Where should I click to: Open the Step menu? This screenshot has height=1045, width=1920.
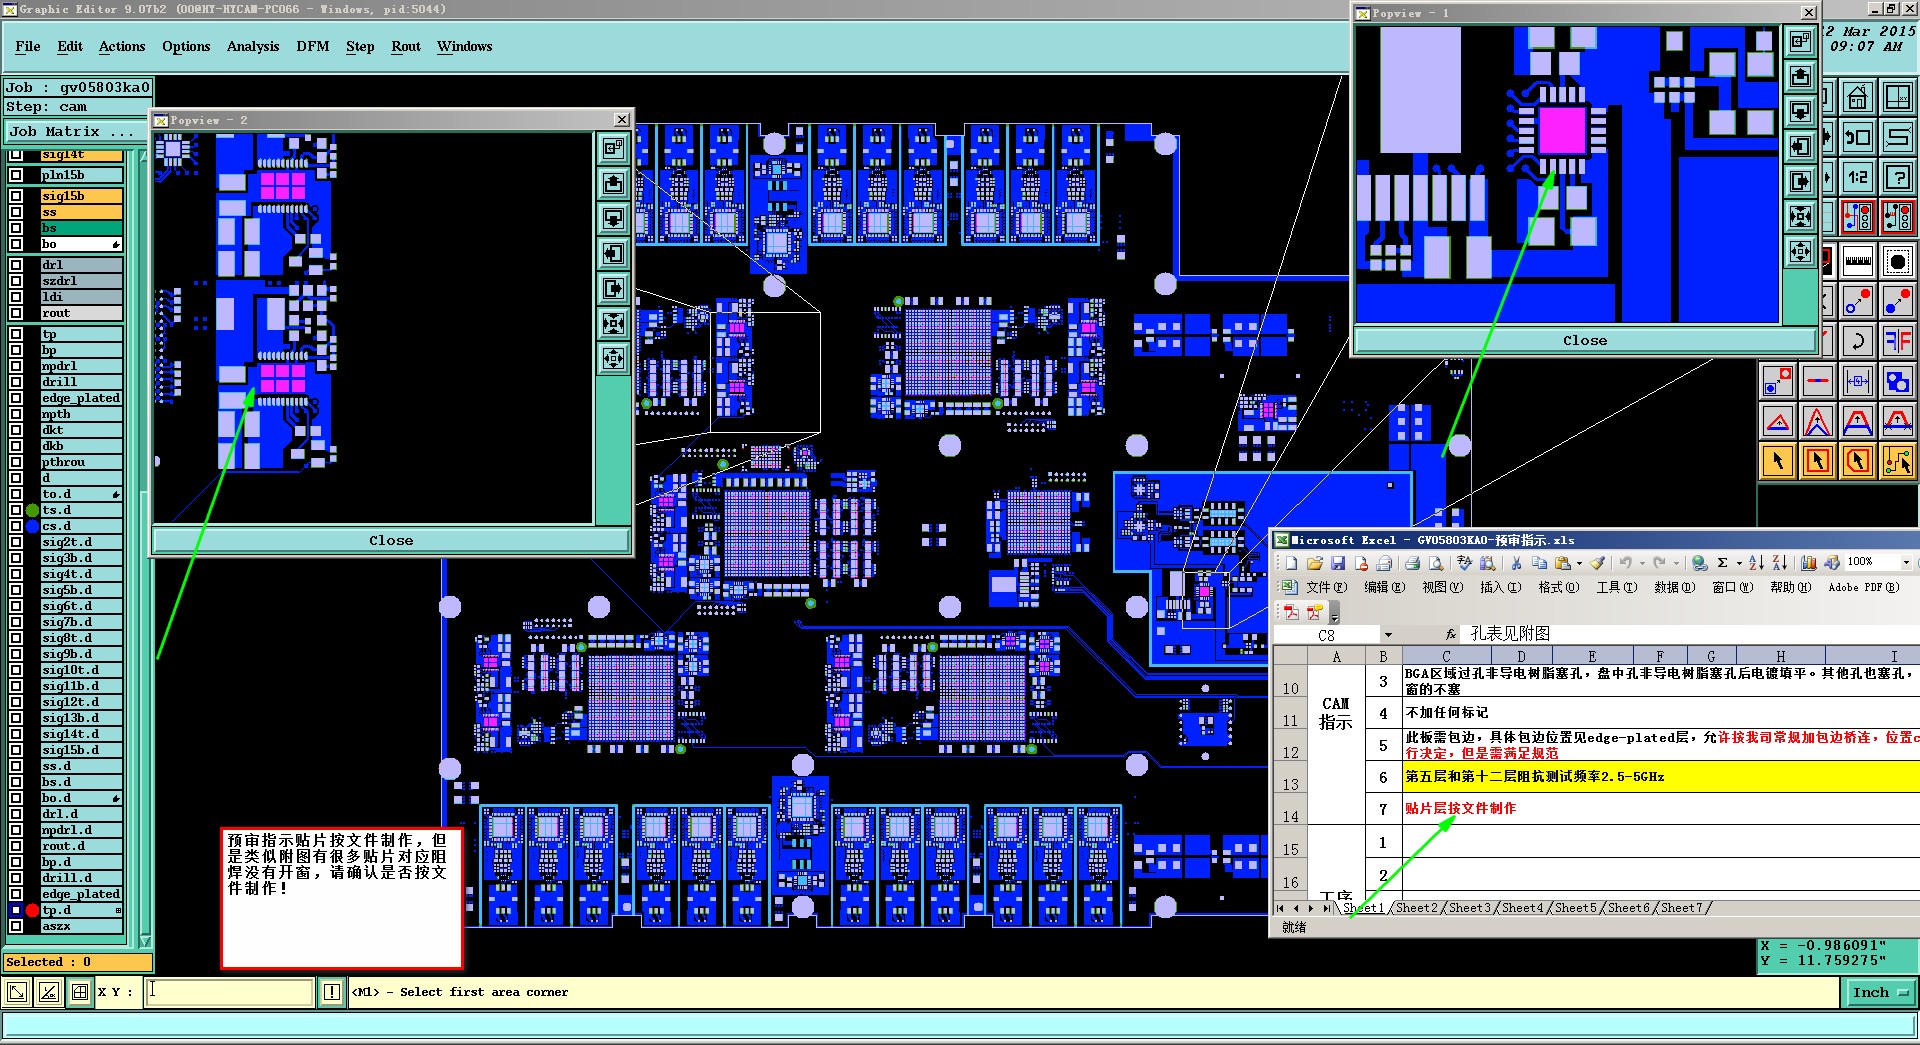pos(360,46)
